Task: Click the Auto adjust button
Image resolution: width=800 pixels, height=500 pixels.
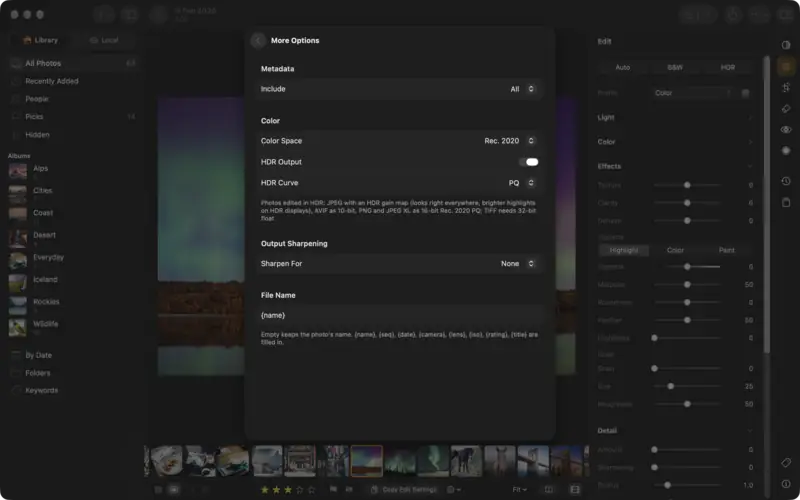Action: (622, 67)
